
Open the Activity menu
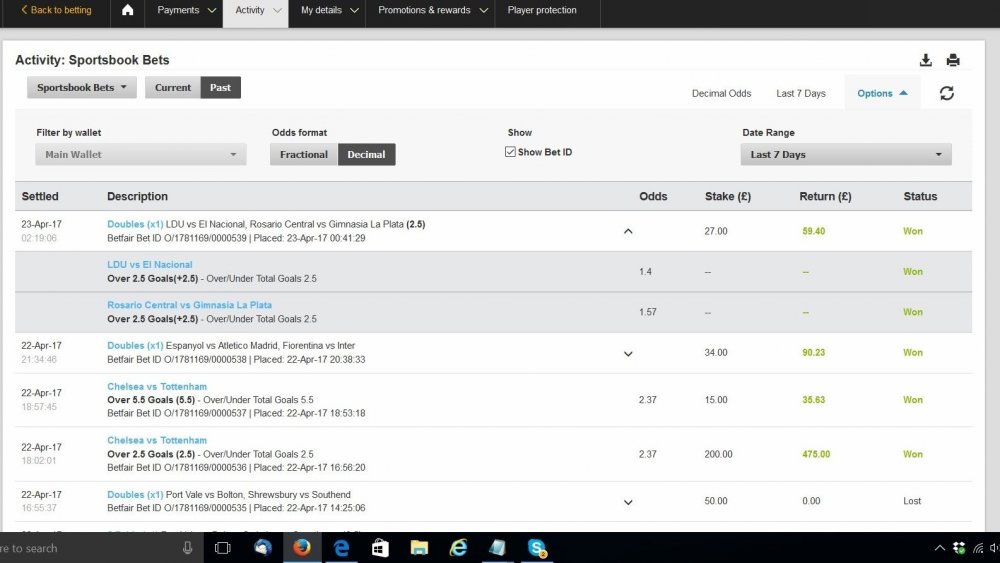pyautogui.click(x=256, y=10)
